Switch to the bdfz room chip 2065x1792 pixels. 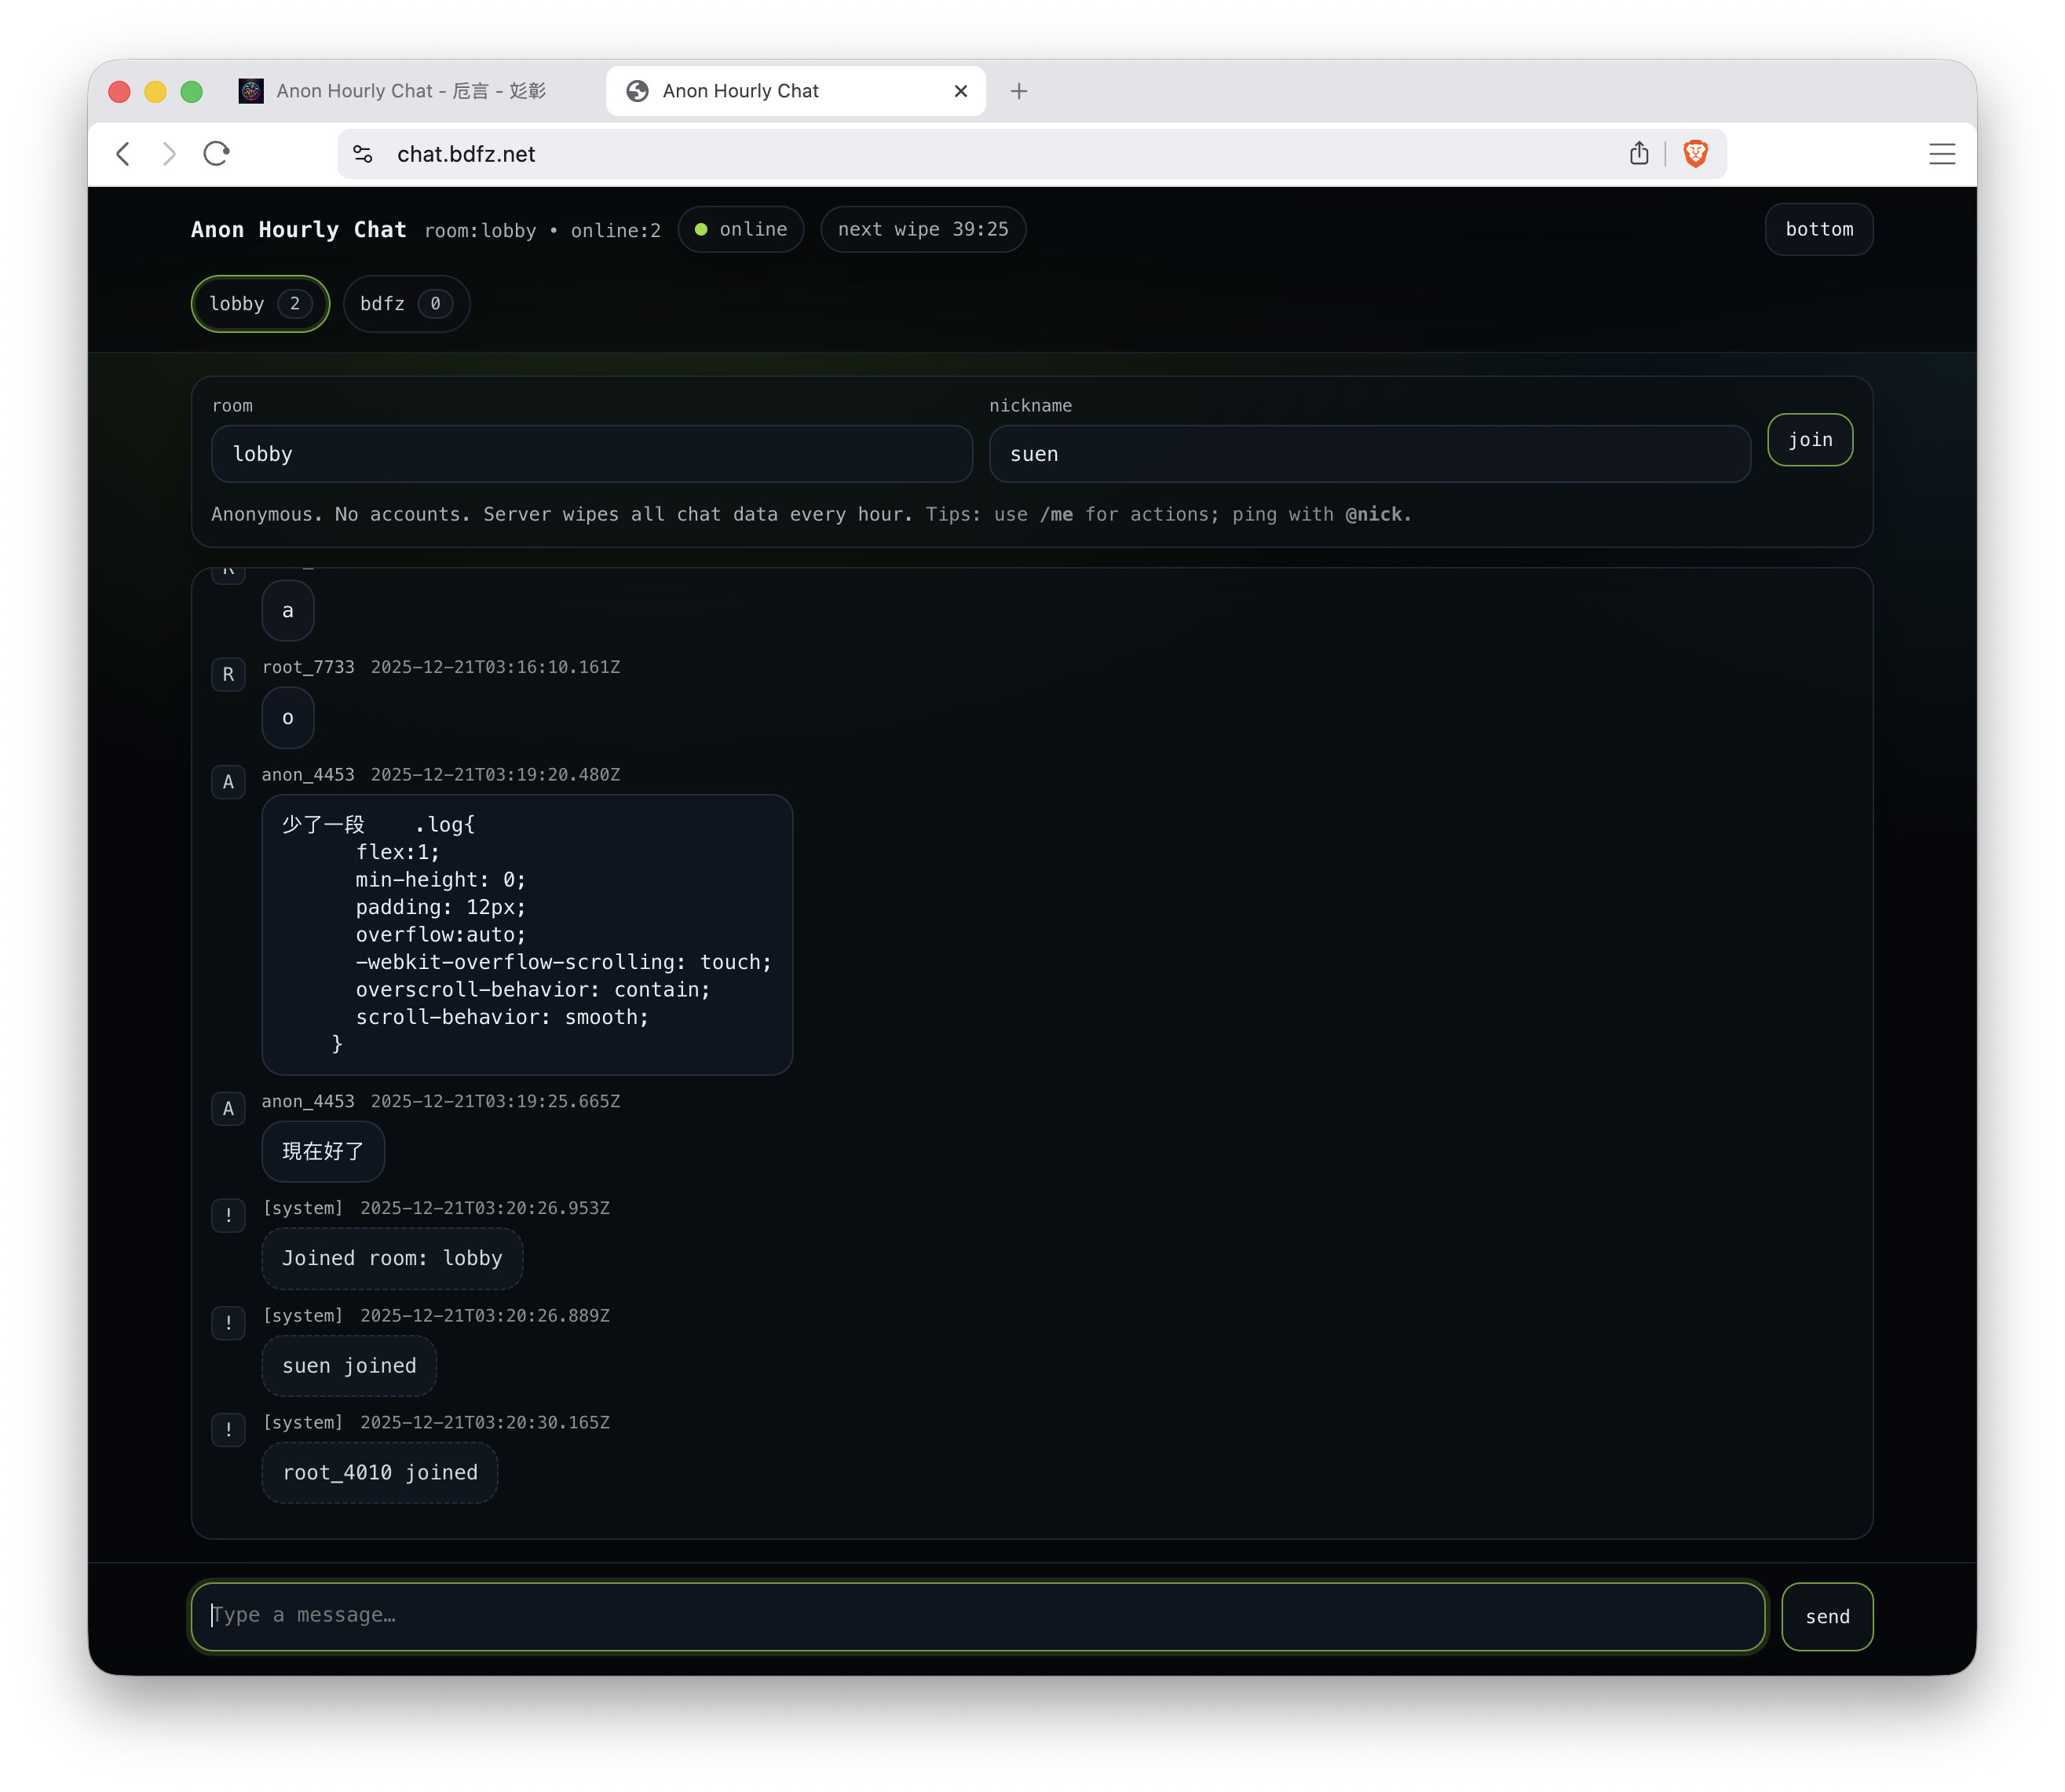pyautogui.click(x=405, y=304)
